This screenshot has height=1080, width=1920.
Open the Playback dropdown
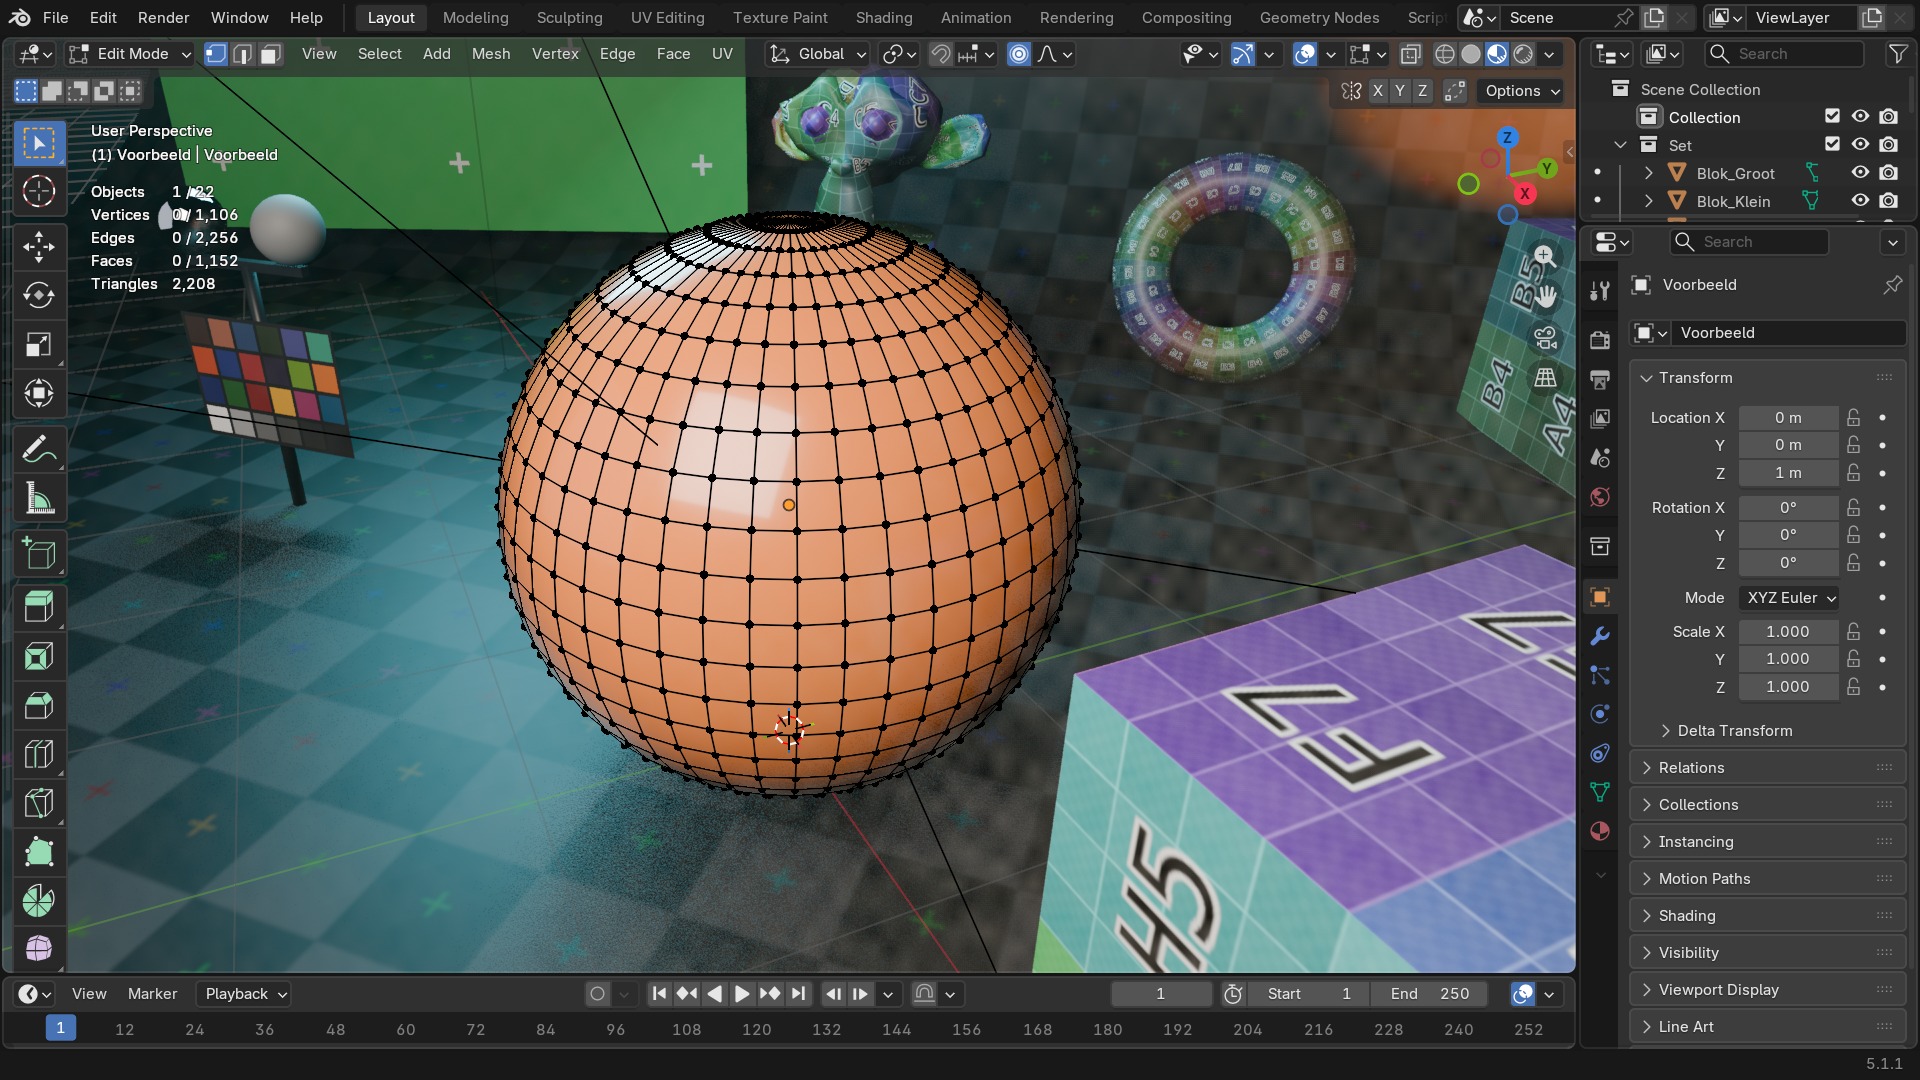pos(245,994)
